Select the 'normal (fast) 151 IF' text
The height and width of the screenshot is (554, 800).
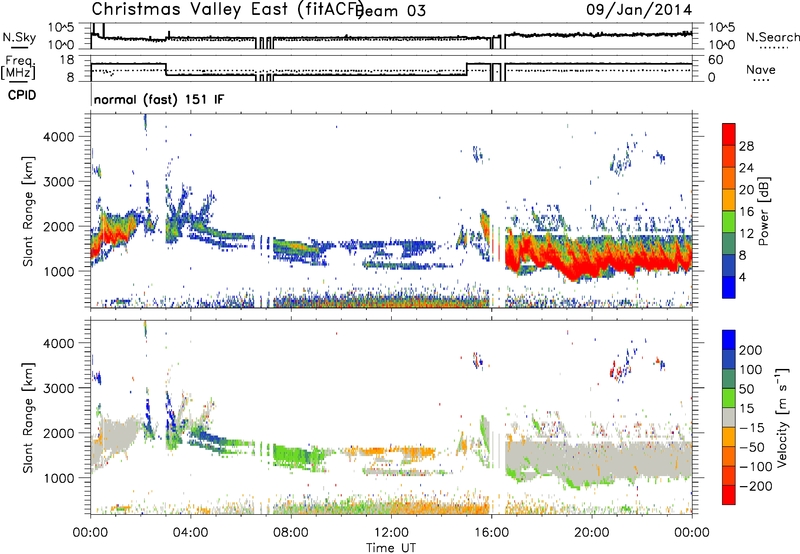click(159, 99)
